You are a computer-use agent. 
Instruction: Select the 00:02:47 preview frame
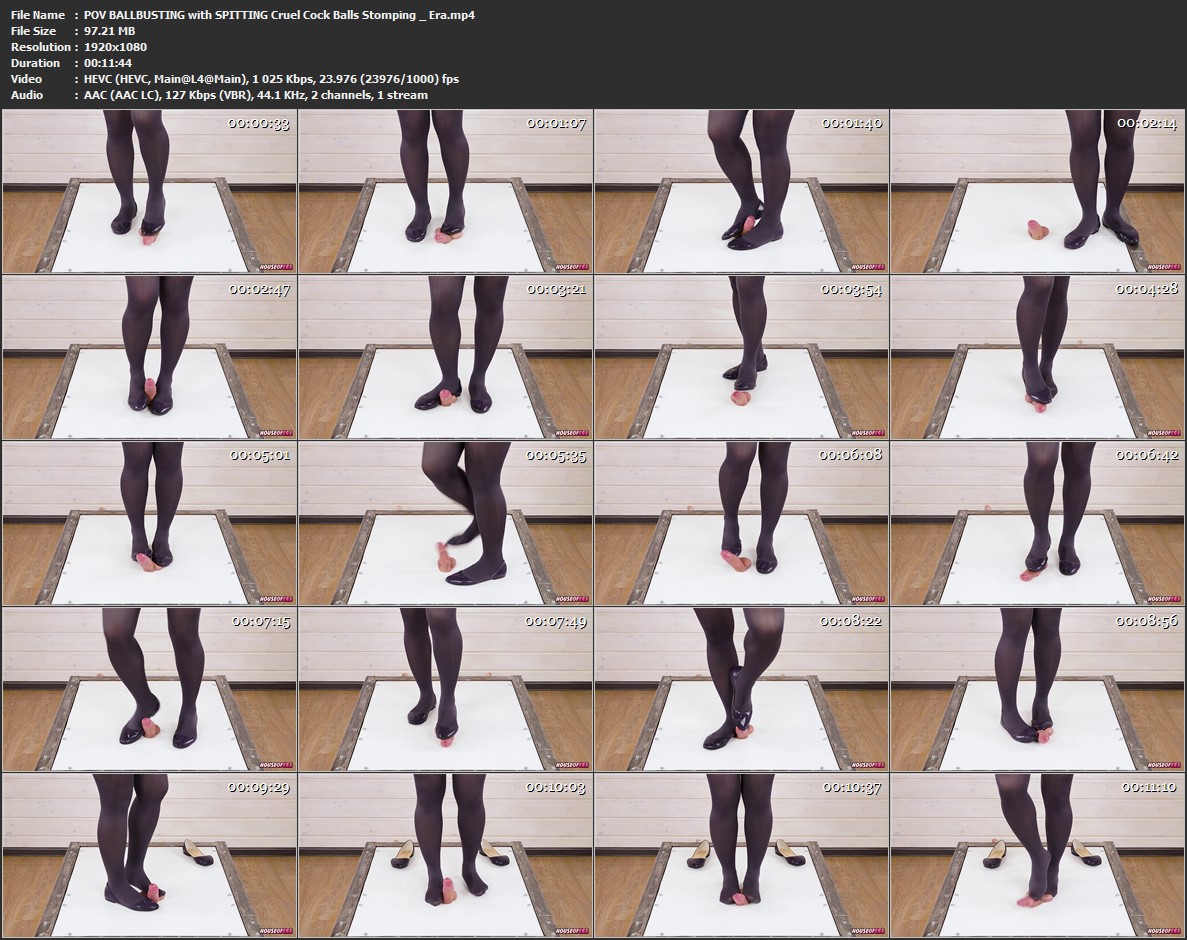pyautogui.click(x=150, y=357)
